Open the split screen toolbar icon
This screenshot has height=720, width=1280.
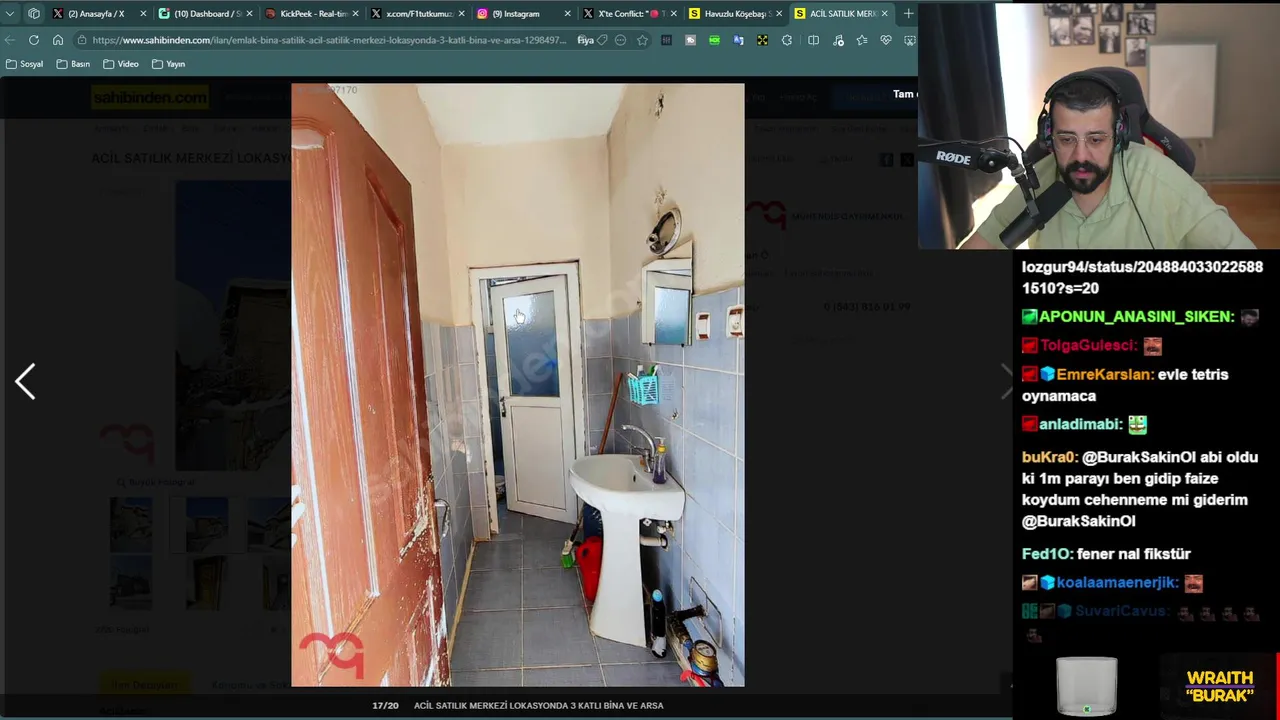[x=813, y=40]
